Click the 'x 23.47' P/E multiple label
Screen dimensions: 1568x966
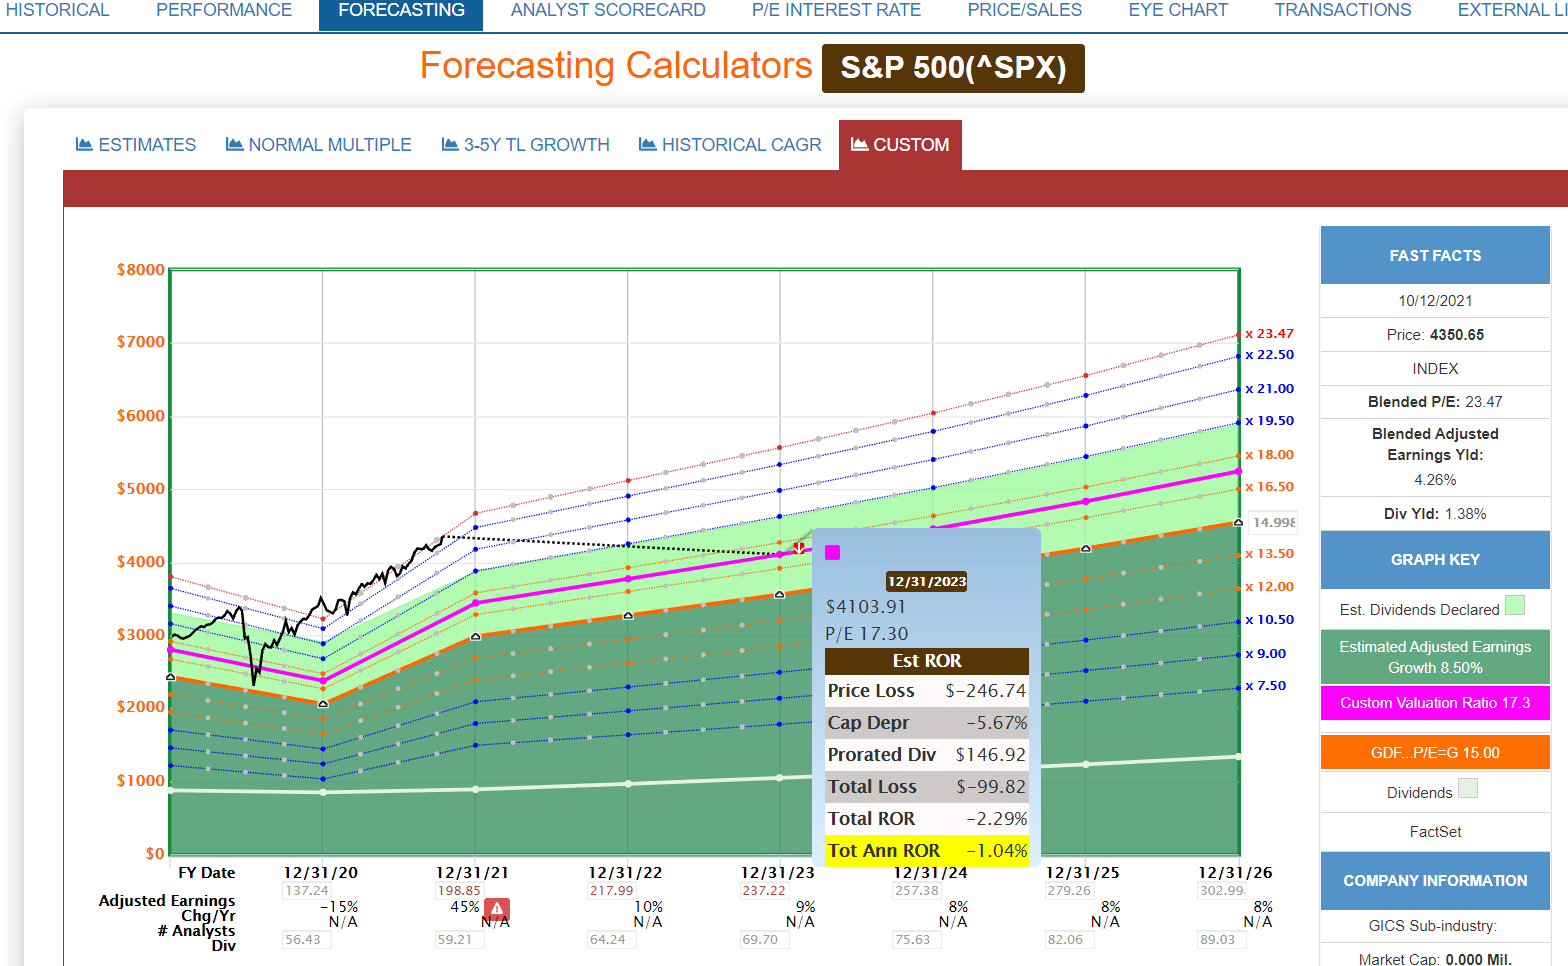(x=1269, y=334)
